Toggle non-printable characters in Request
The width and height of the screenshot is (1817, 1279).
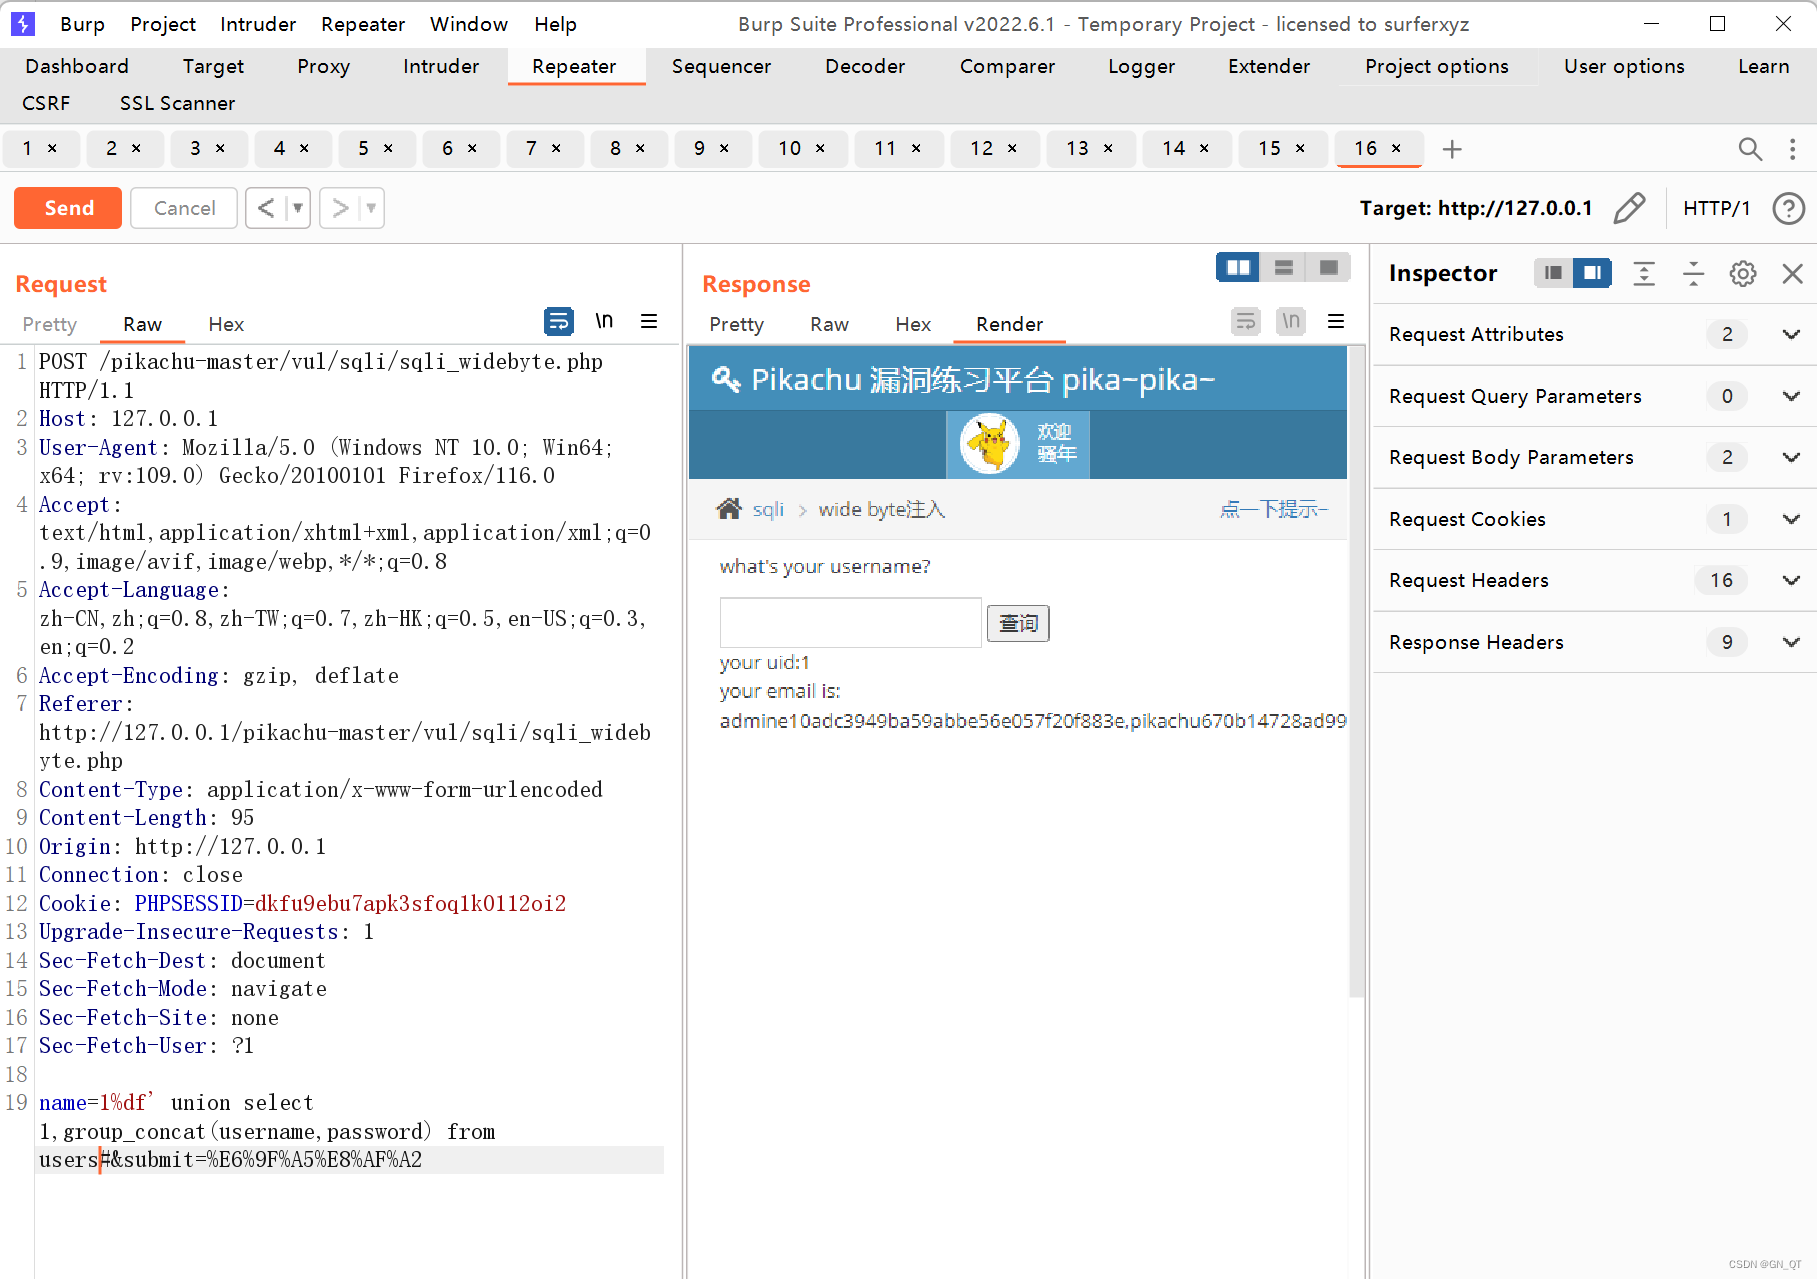[604, 321]
